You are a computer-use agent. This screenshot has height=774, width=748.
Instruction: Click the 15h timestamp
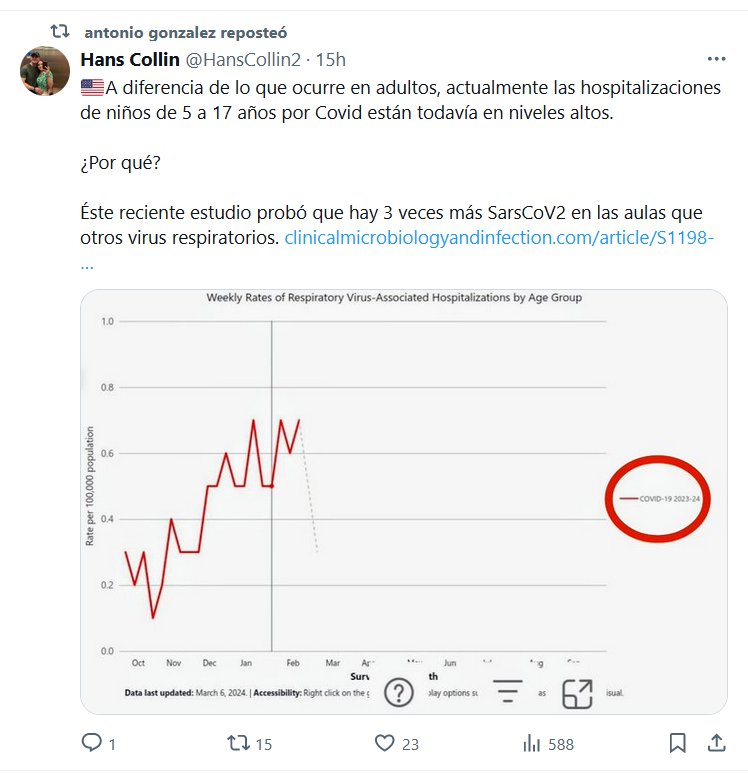[330, 59]
